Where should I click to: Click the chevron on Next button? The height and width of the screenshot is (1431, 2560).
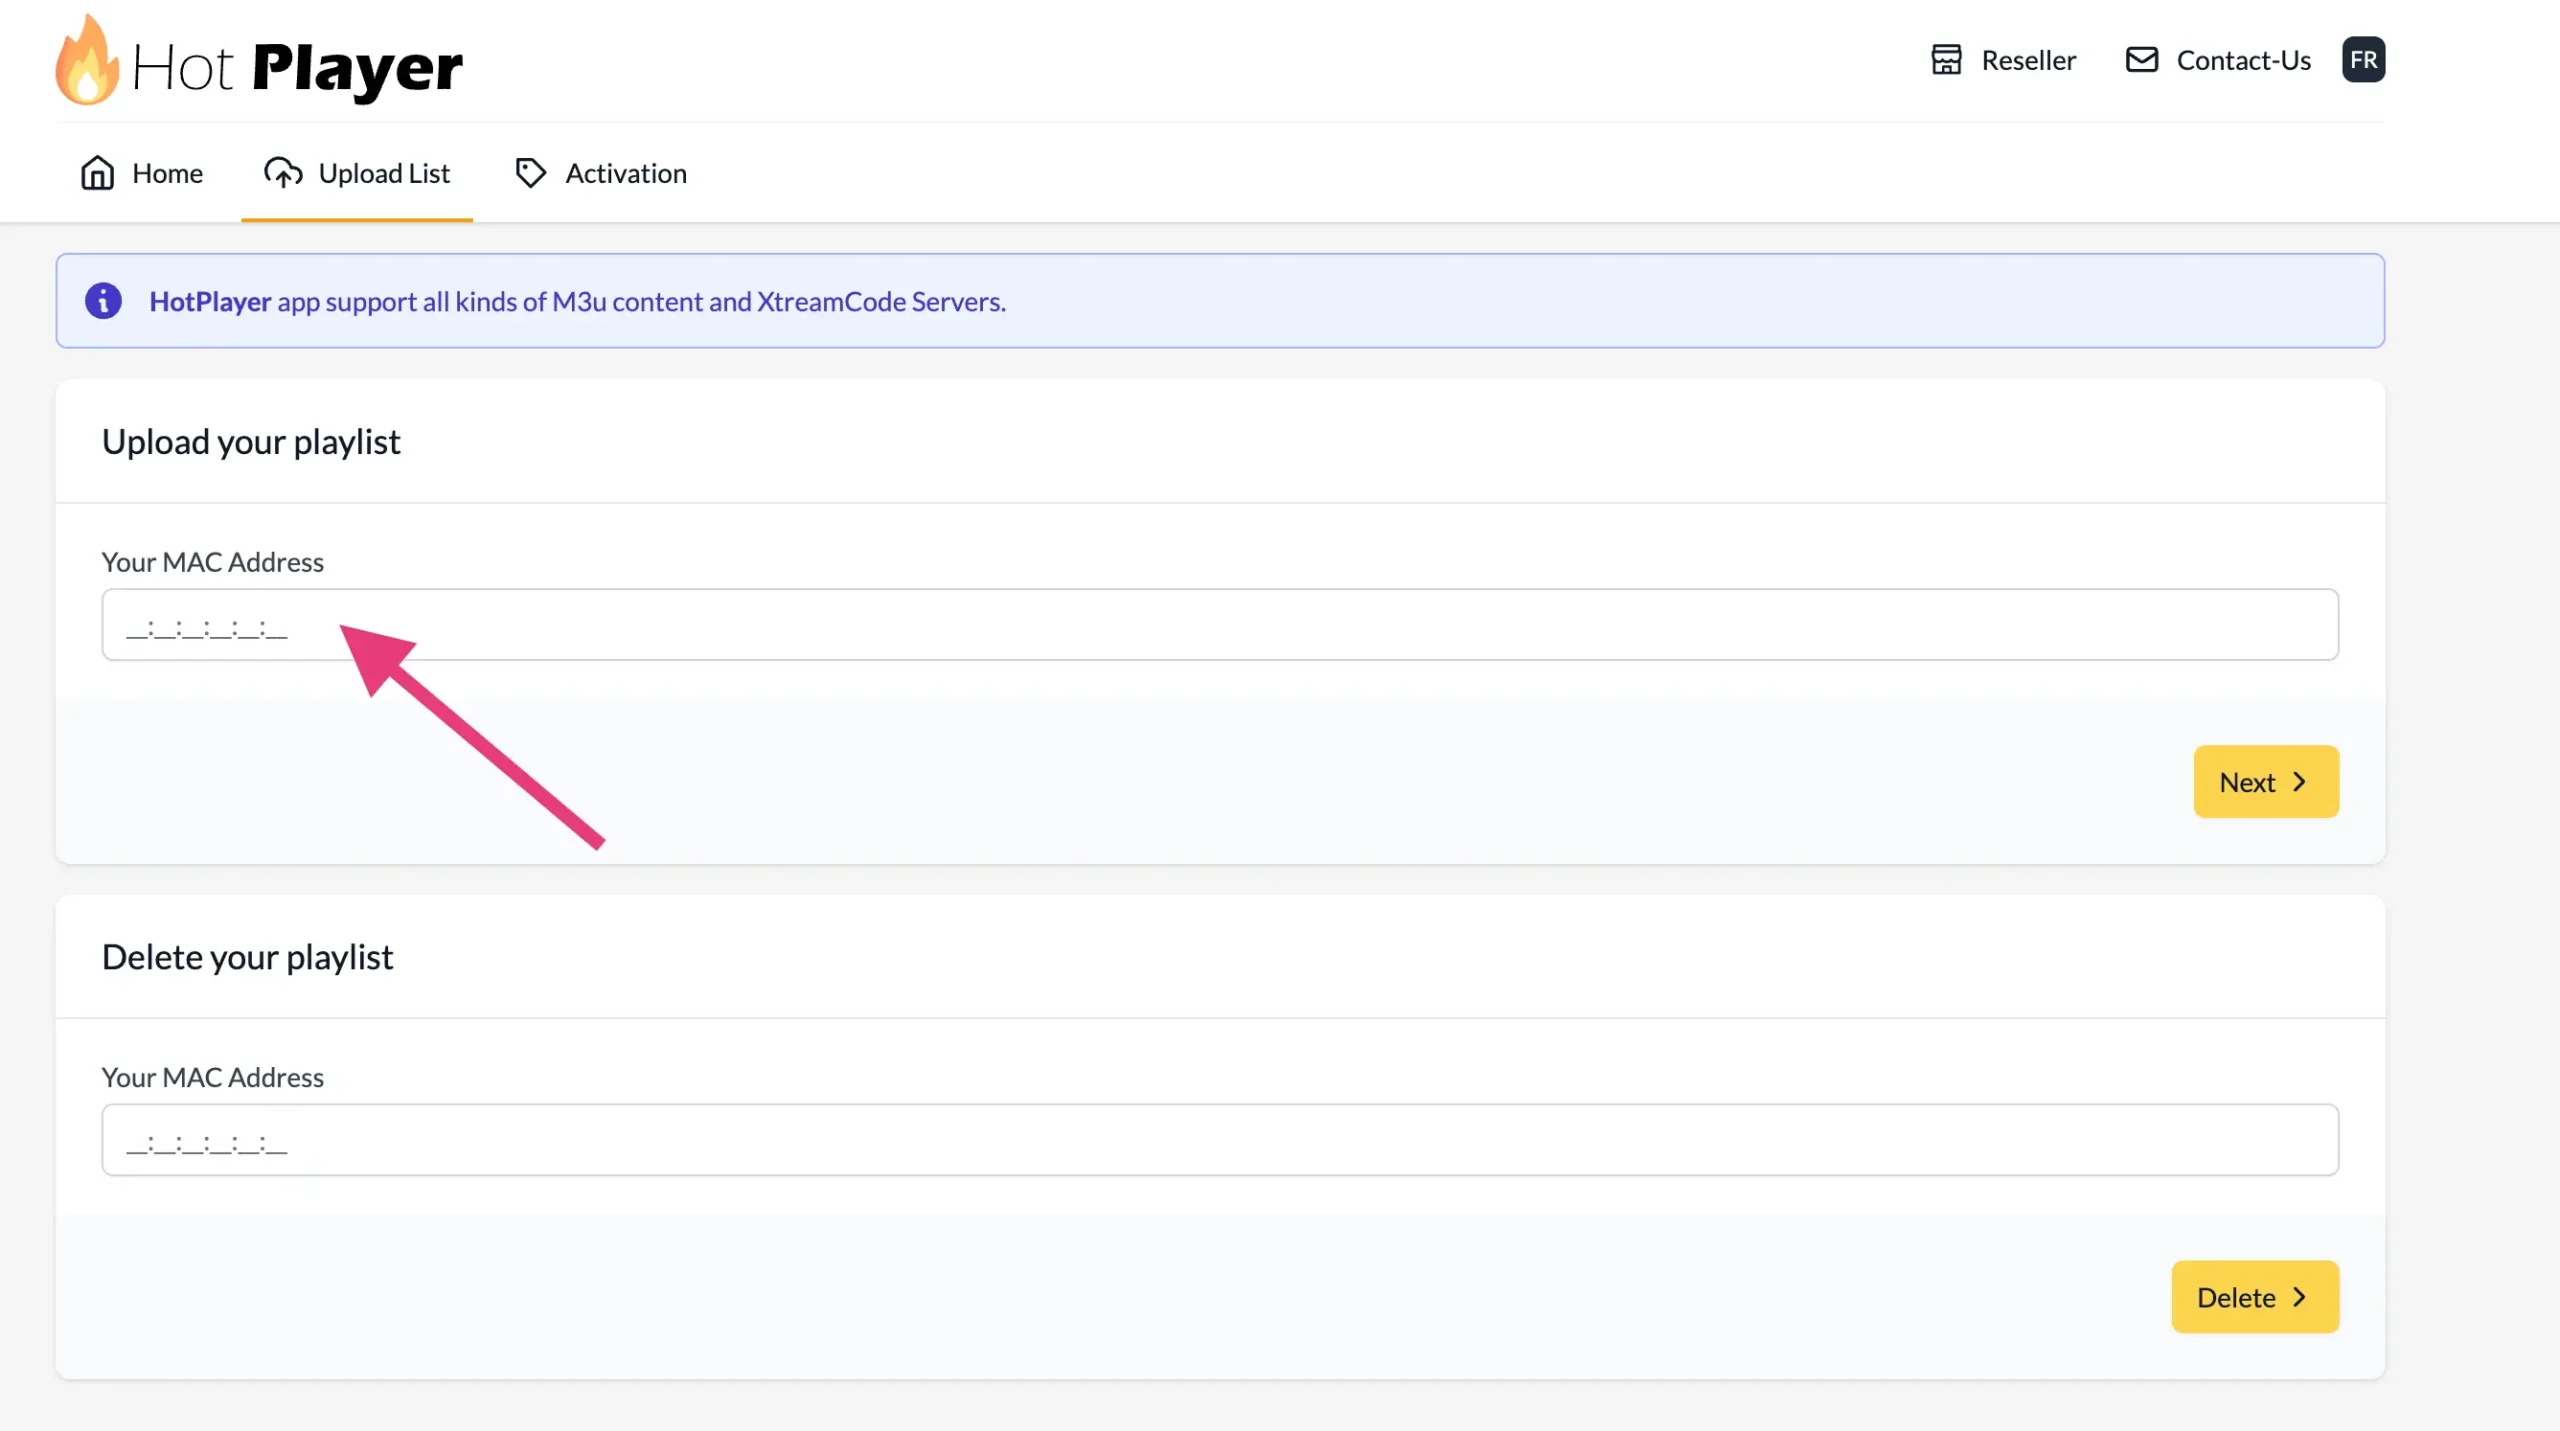pos(2299,782)
